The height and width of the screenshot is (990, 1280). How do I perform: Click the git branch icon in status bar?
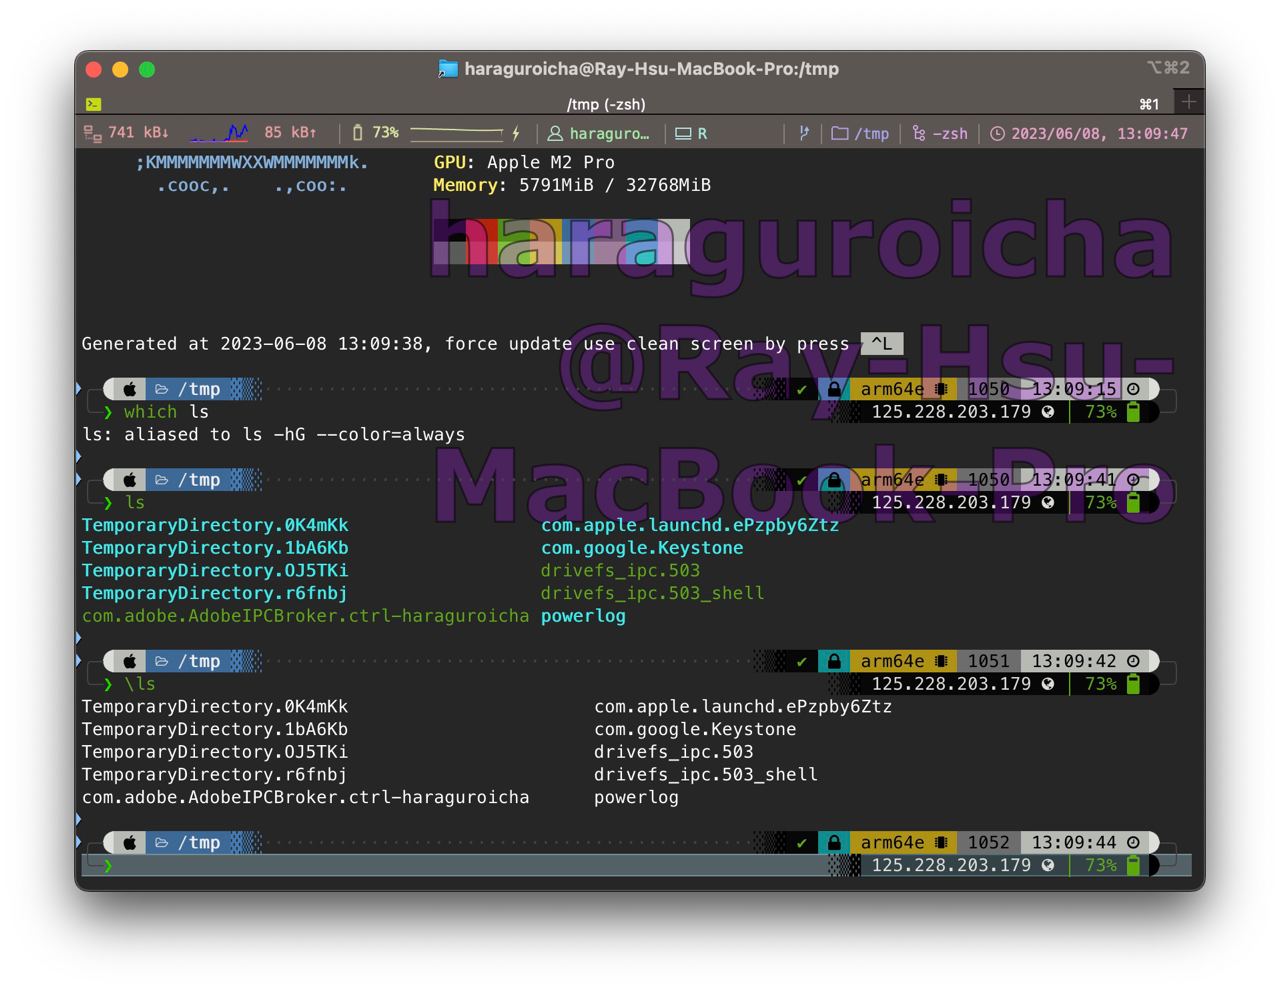pyautogui.click(x=804, y=133)
